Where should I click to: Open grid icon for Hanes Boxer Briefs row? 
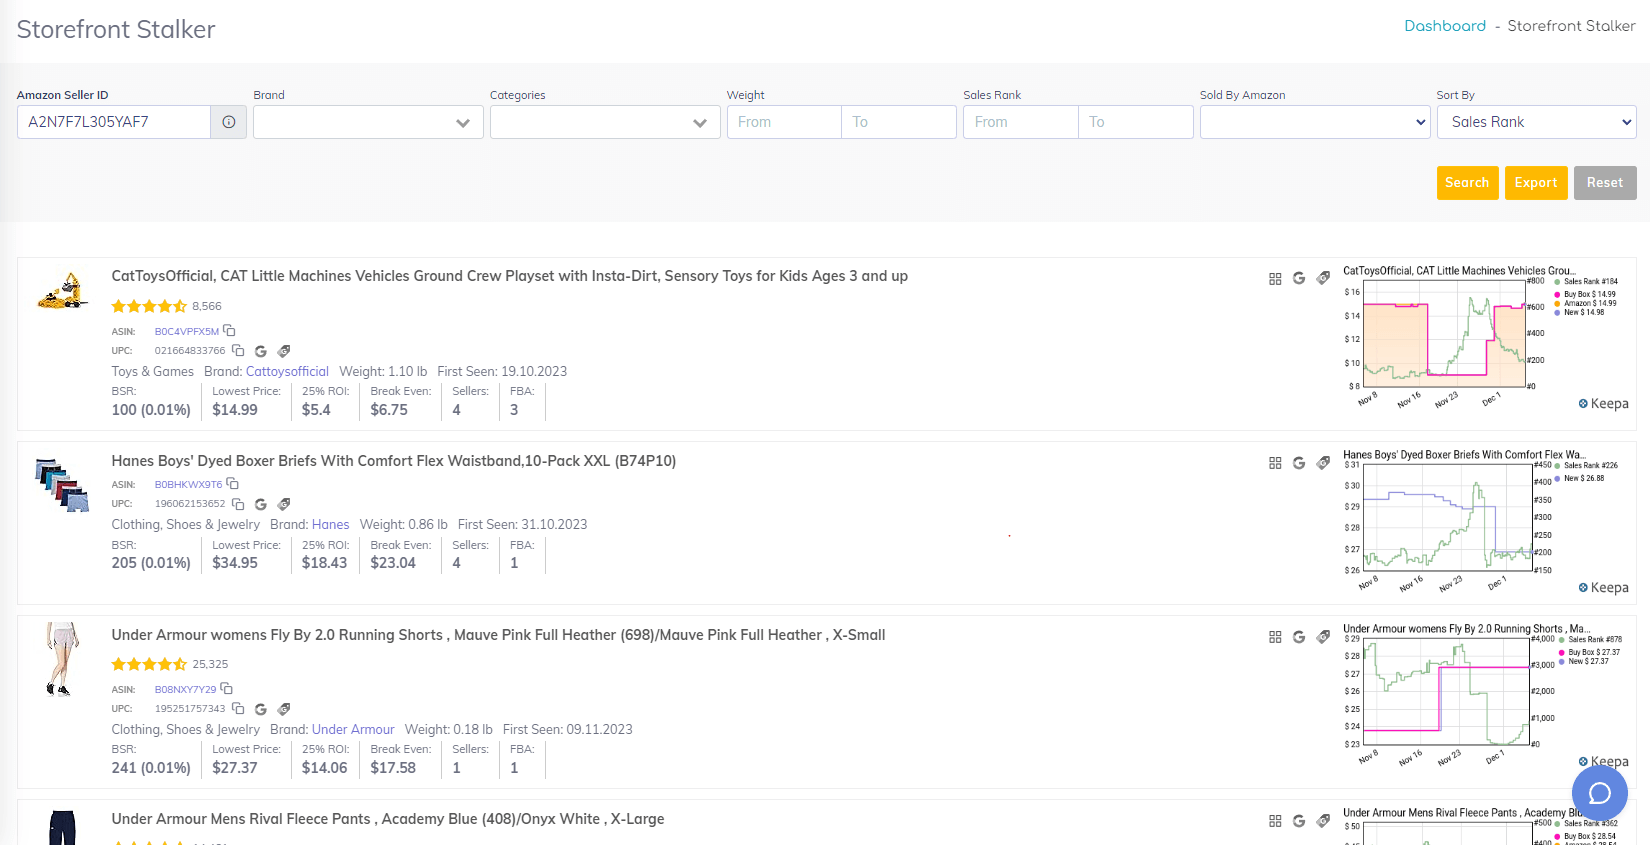point(1275,463)
